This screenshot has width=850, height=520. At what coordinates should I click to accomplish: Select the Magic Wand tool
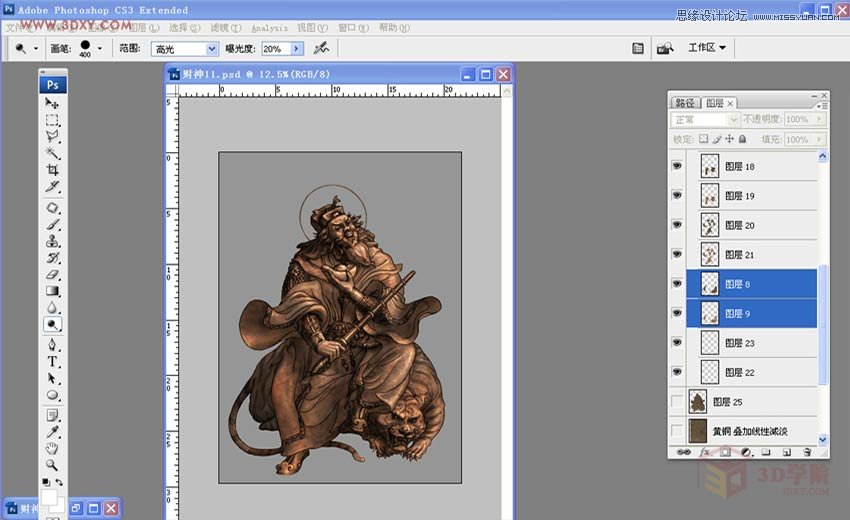(x=52, y=153)
